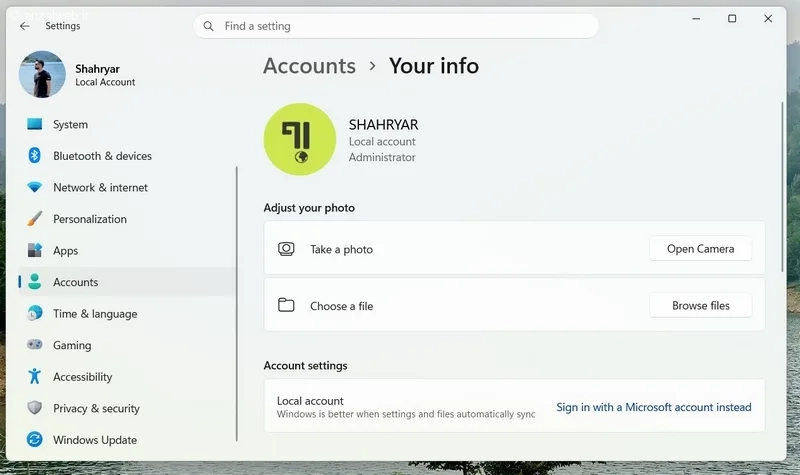
Task: Select the Bluetooth & devices icon
Action: pos(35,156)
